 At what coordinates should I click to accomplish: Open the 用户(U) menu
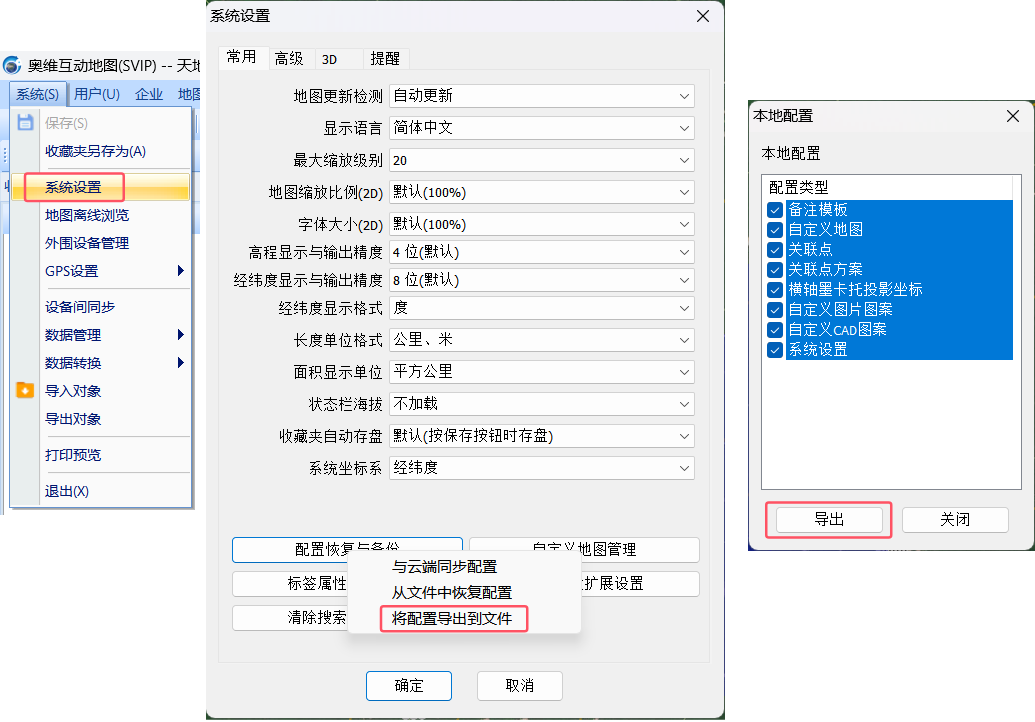coord(97,94)
